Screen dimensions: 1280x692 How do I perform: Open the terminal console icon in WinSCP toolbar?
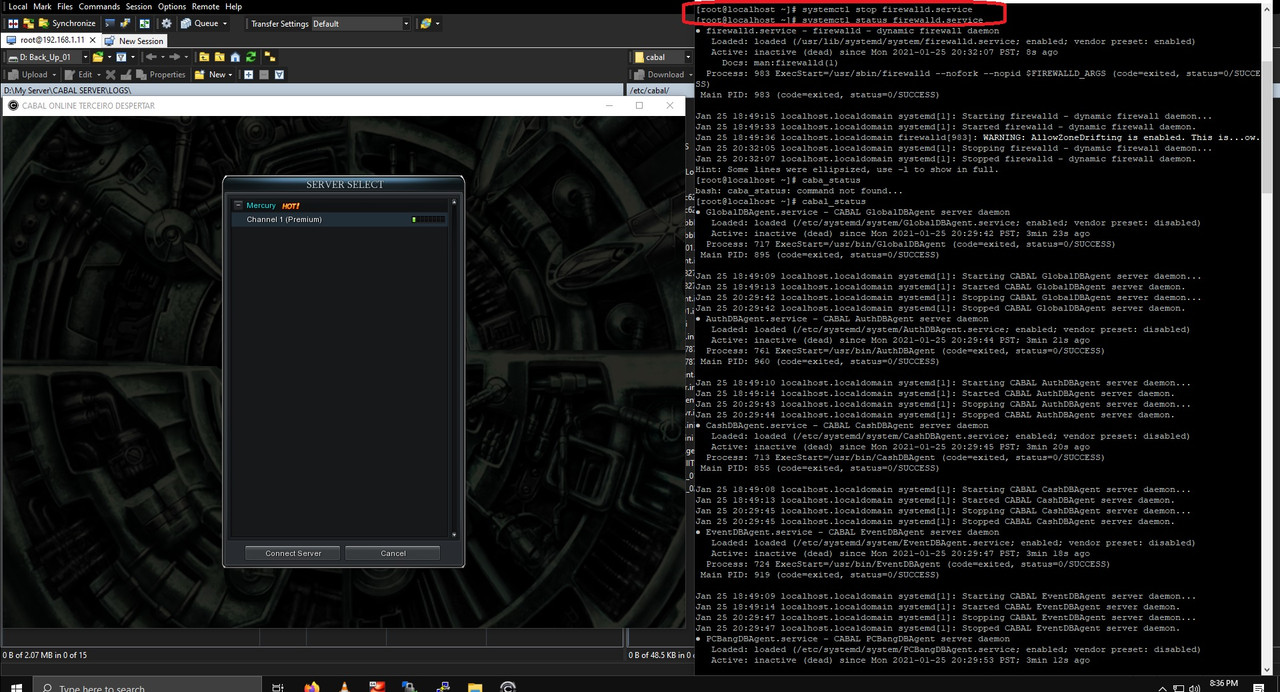110,23
